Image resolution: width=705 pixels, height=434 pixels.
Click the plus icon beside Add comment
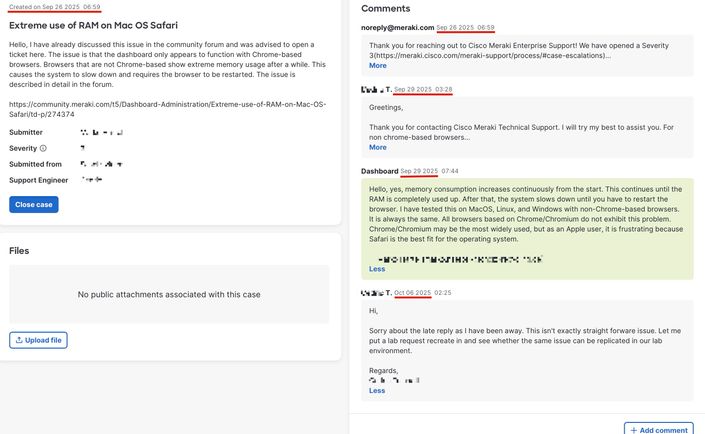(633, 430)
